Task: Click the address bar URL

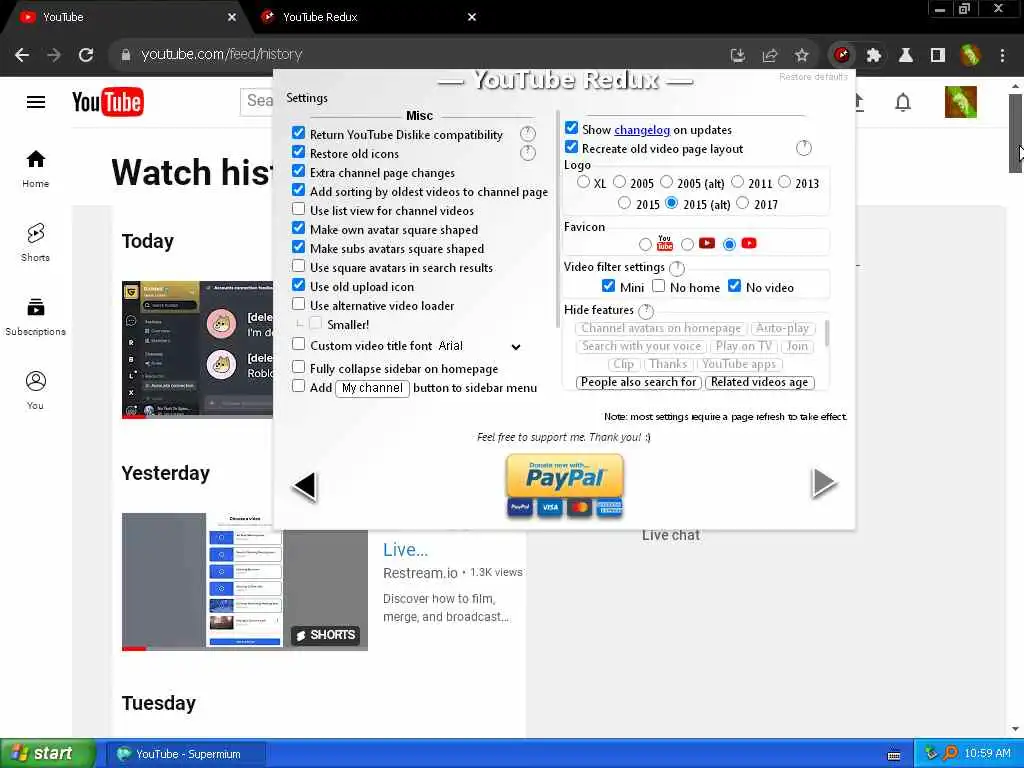Action: click(221, 55)
